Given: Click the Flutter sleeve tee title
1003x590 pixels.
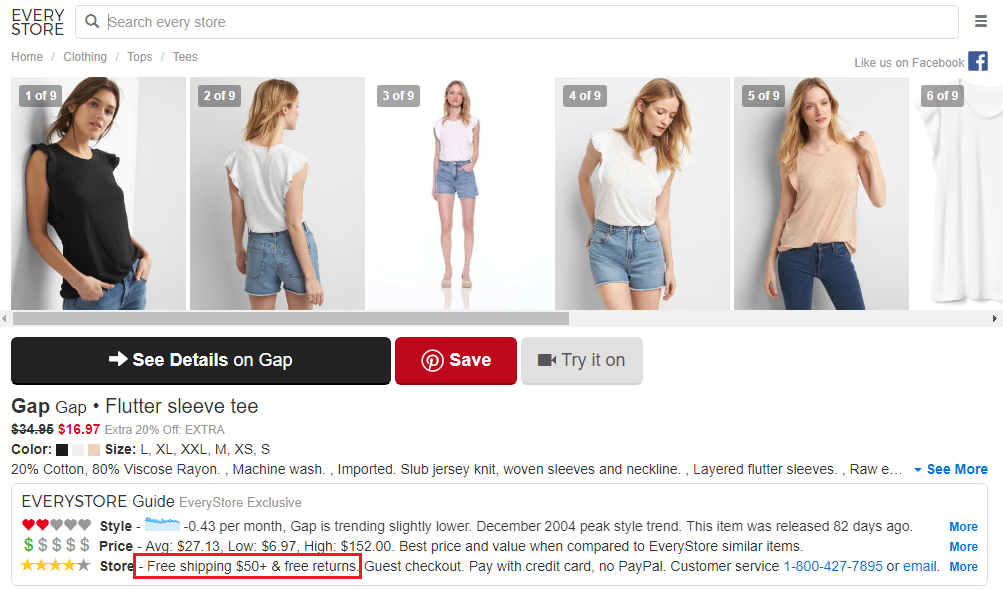Looking at the screenshot, I should point(182,406).
